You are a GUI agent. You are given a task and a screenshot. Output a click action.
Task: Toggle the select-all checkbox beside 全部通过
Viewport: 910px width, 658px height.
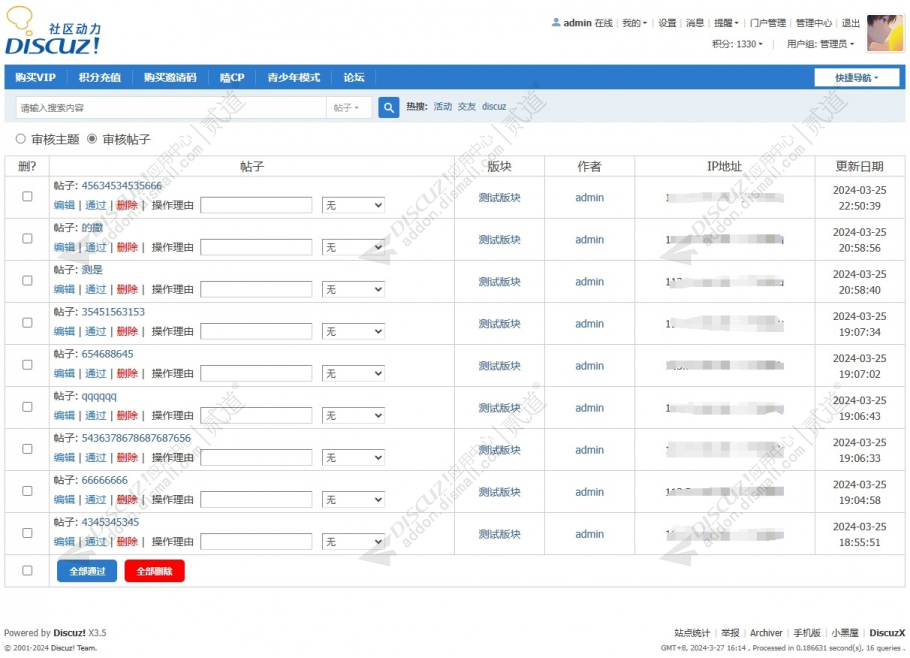point(27,571)
